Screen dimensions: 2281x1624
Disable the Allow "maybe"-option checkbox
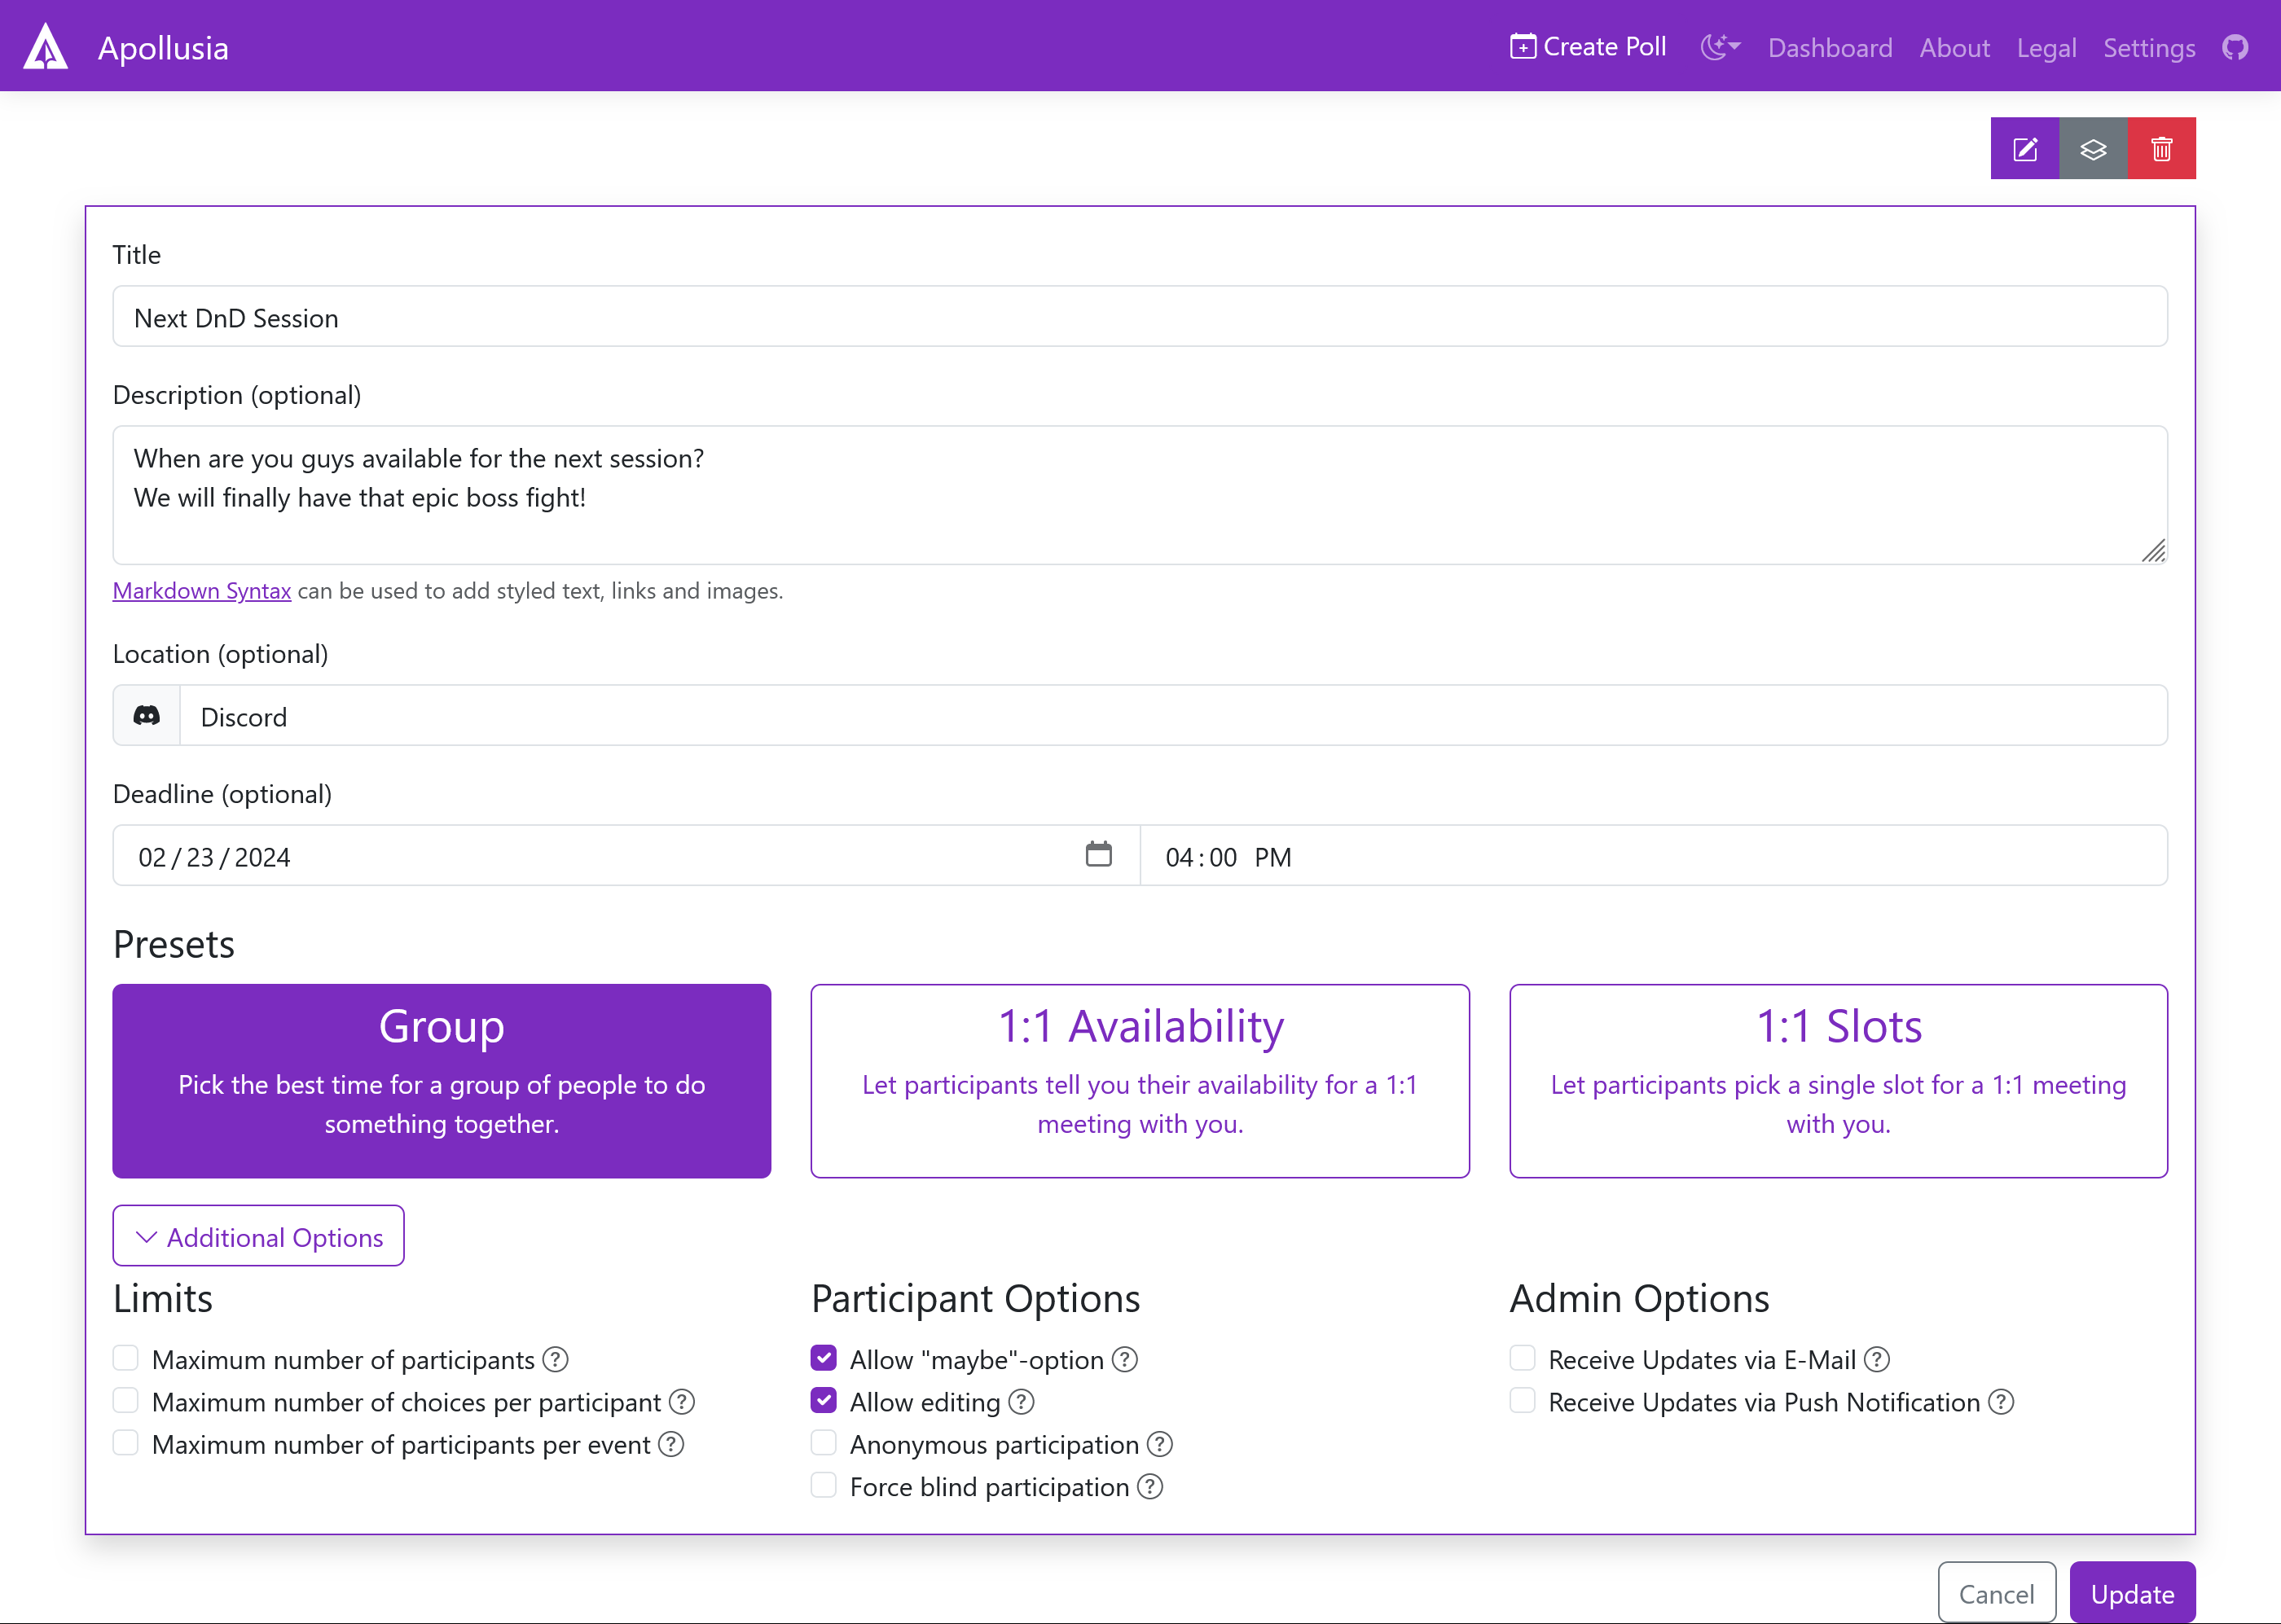[823, 1358]
